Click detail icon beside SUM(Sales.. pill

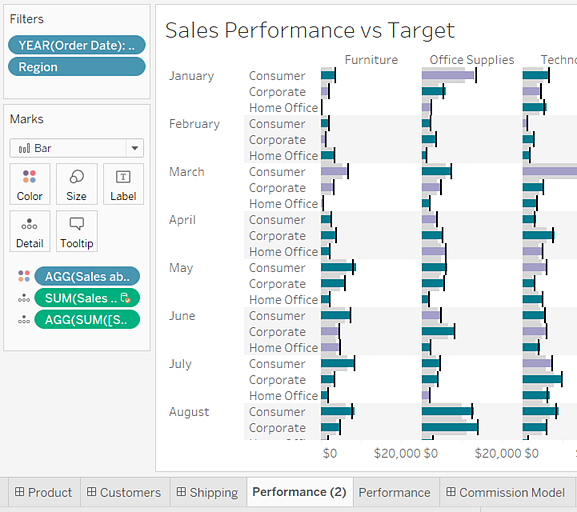pyautogui.click(x=24, y=298)
